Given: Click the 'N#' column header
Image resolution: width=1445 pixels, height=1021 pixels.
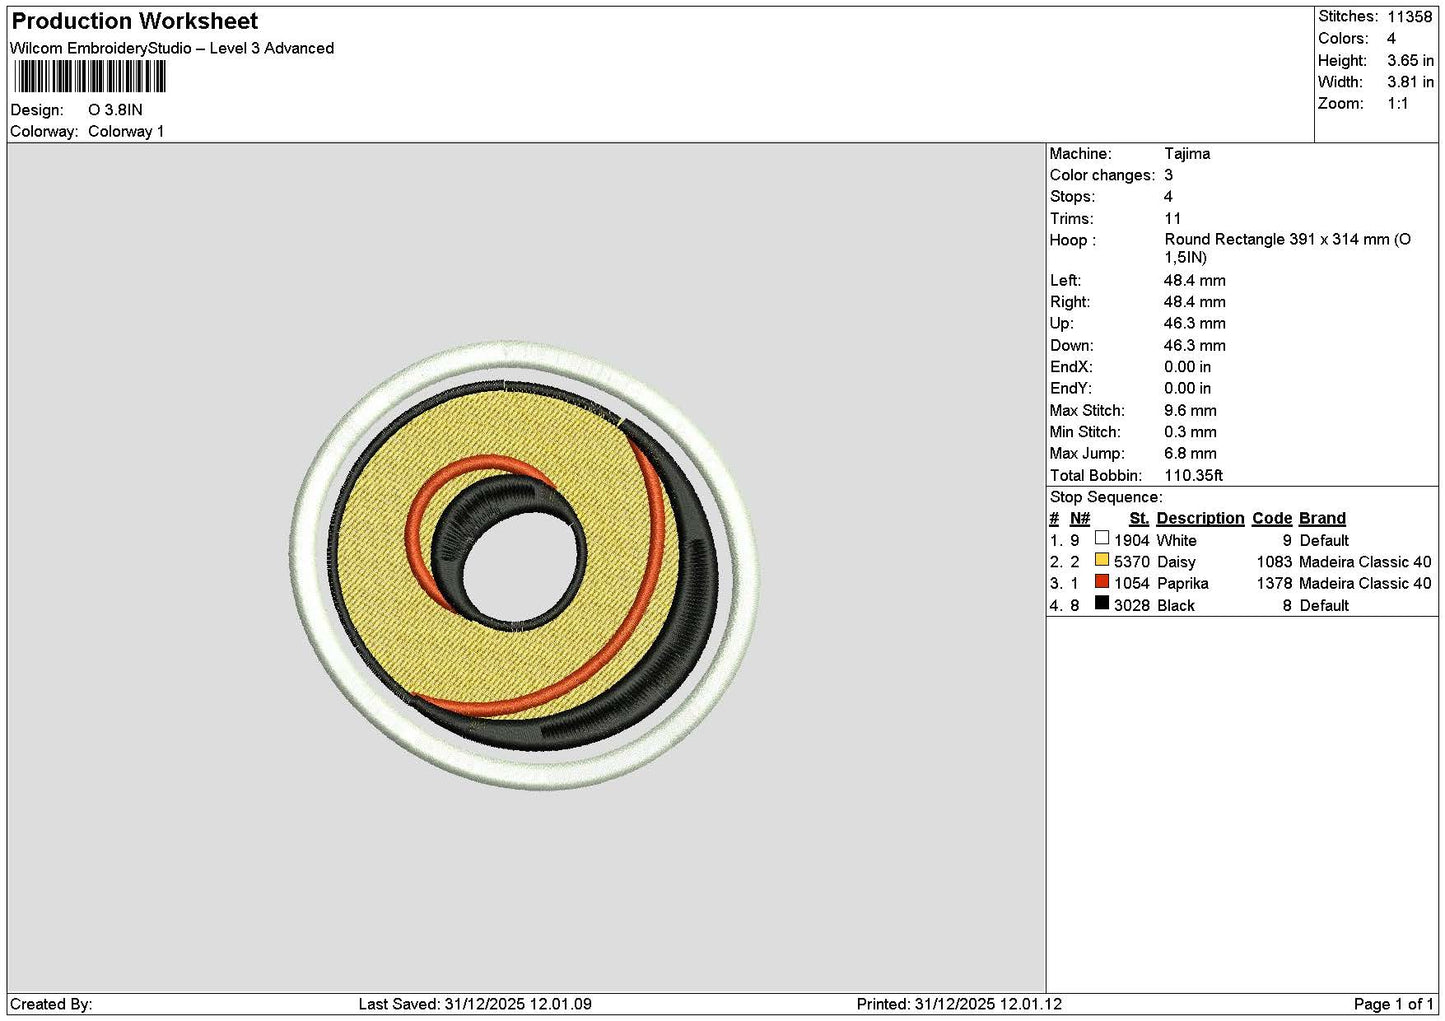Looking at the screenshot, I should click(1080, 519).
